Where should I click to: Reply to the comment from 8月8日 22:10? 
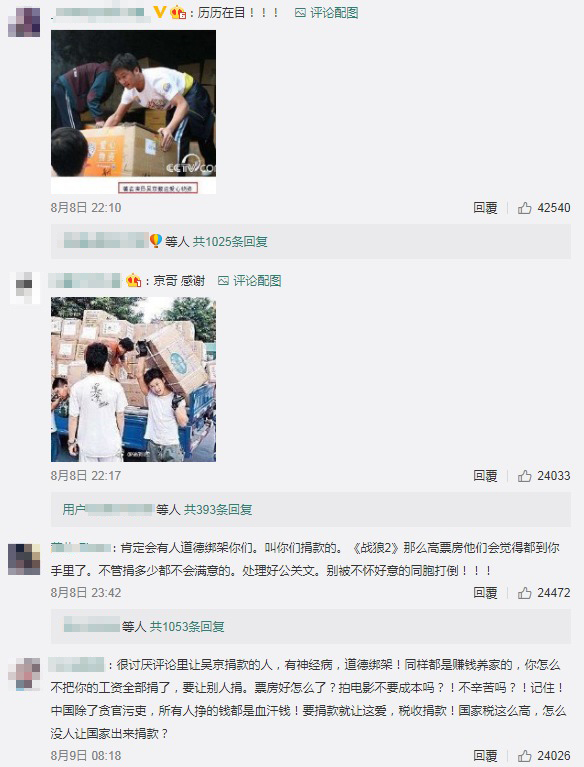[485, 208]
